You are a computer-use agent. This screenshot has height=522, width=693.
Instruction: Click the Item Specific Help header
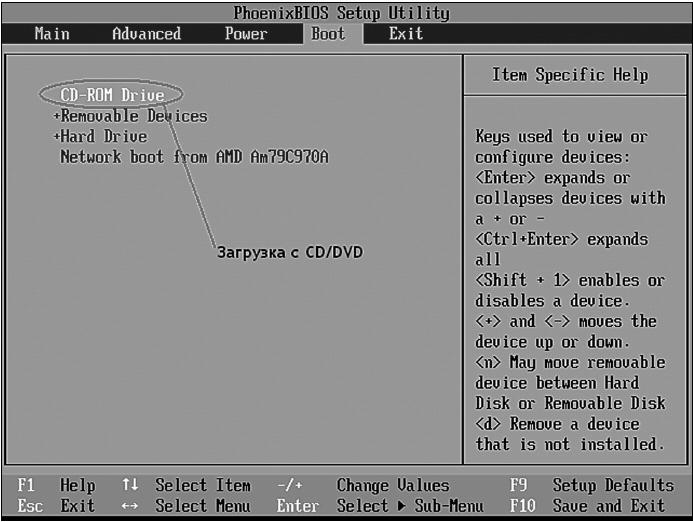click(x=570, y=76)
